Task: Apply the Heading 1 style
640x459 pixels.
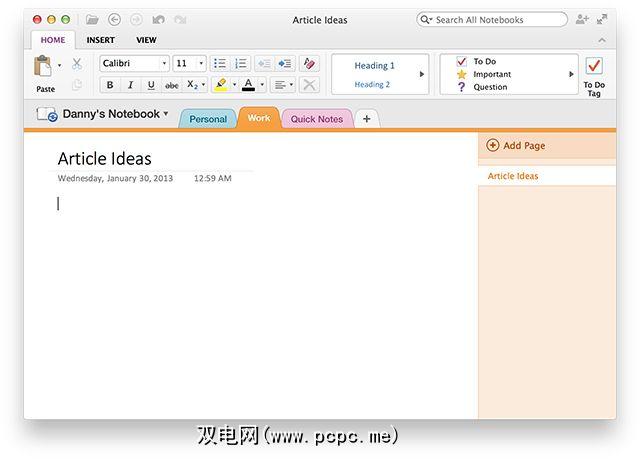Action: click(374, 66)
